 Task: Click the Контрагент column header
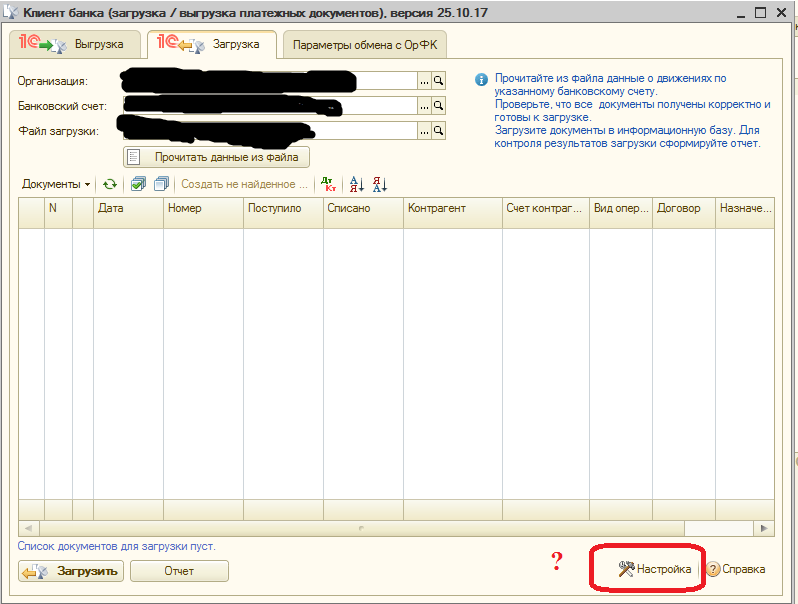[x=453, y=213]
